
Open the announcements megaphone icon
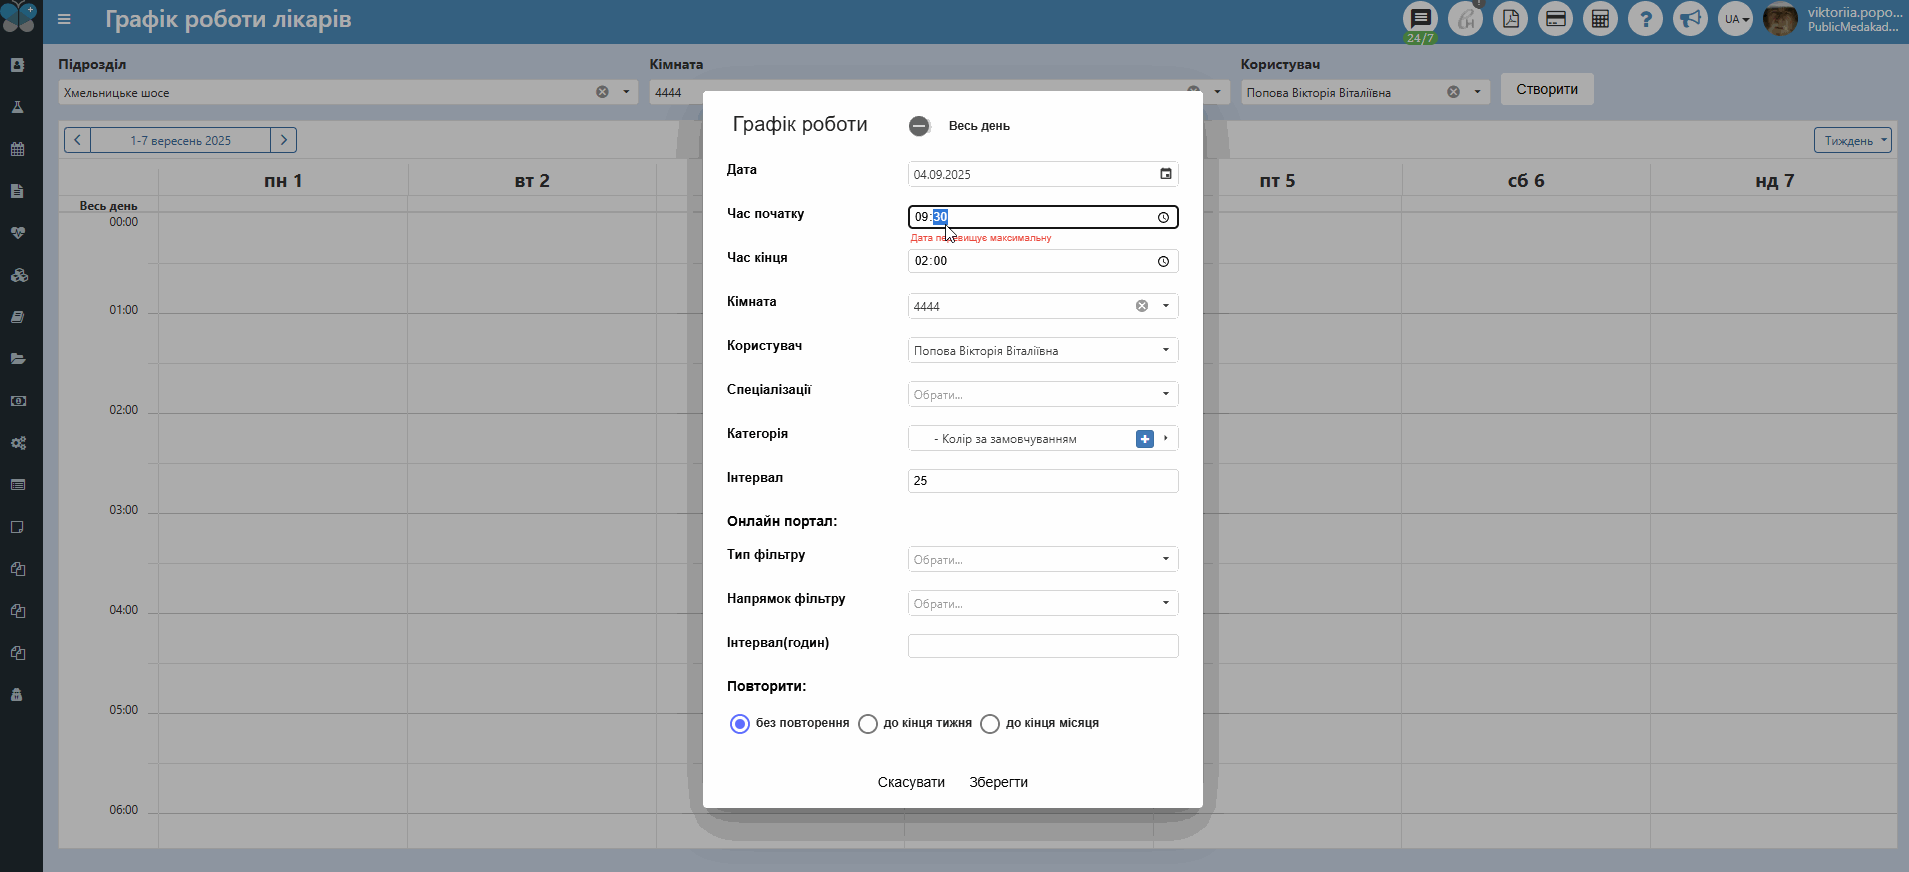1690,19
